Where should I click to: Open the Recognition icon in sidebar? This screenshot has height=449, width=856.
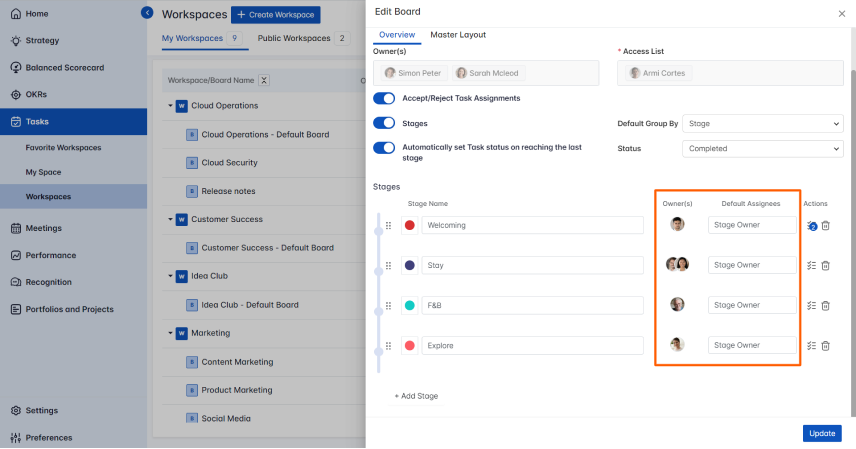[16, 282]
